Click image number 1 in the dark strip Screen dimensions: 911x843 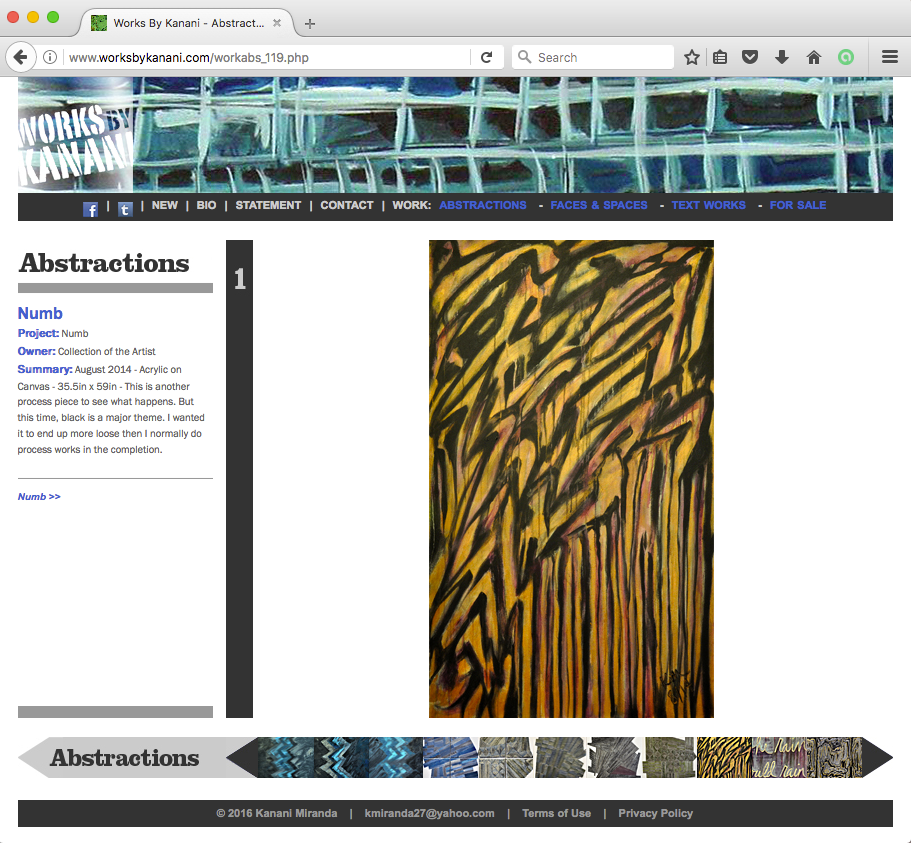pyautogui.click(x=239, y=279)
